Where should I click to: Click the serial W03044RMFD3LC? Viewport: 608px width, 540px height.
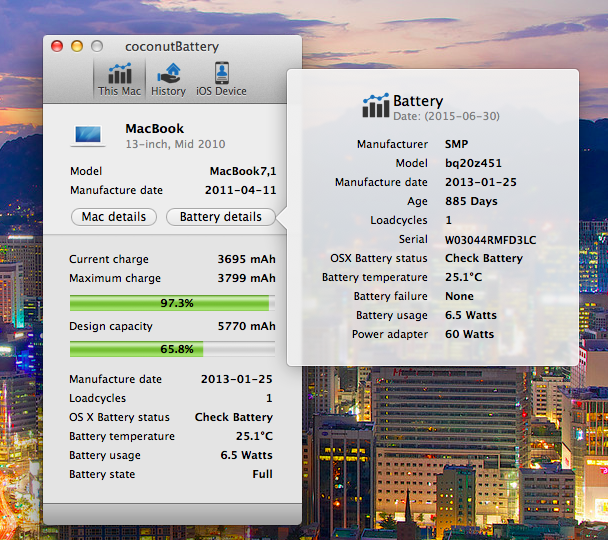pos(491,240)
